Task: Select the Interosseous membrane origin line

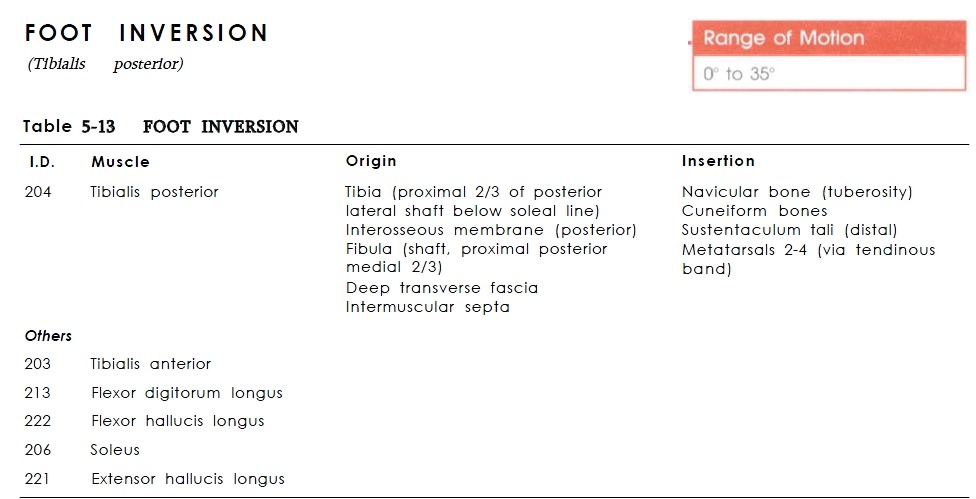Action: pos(491,230)
